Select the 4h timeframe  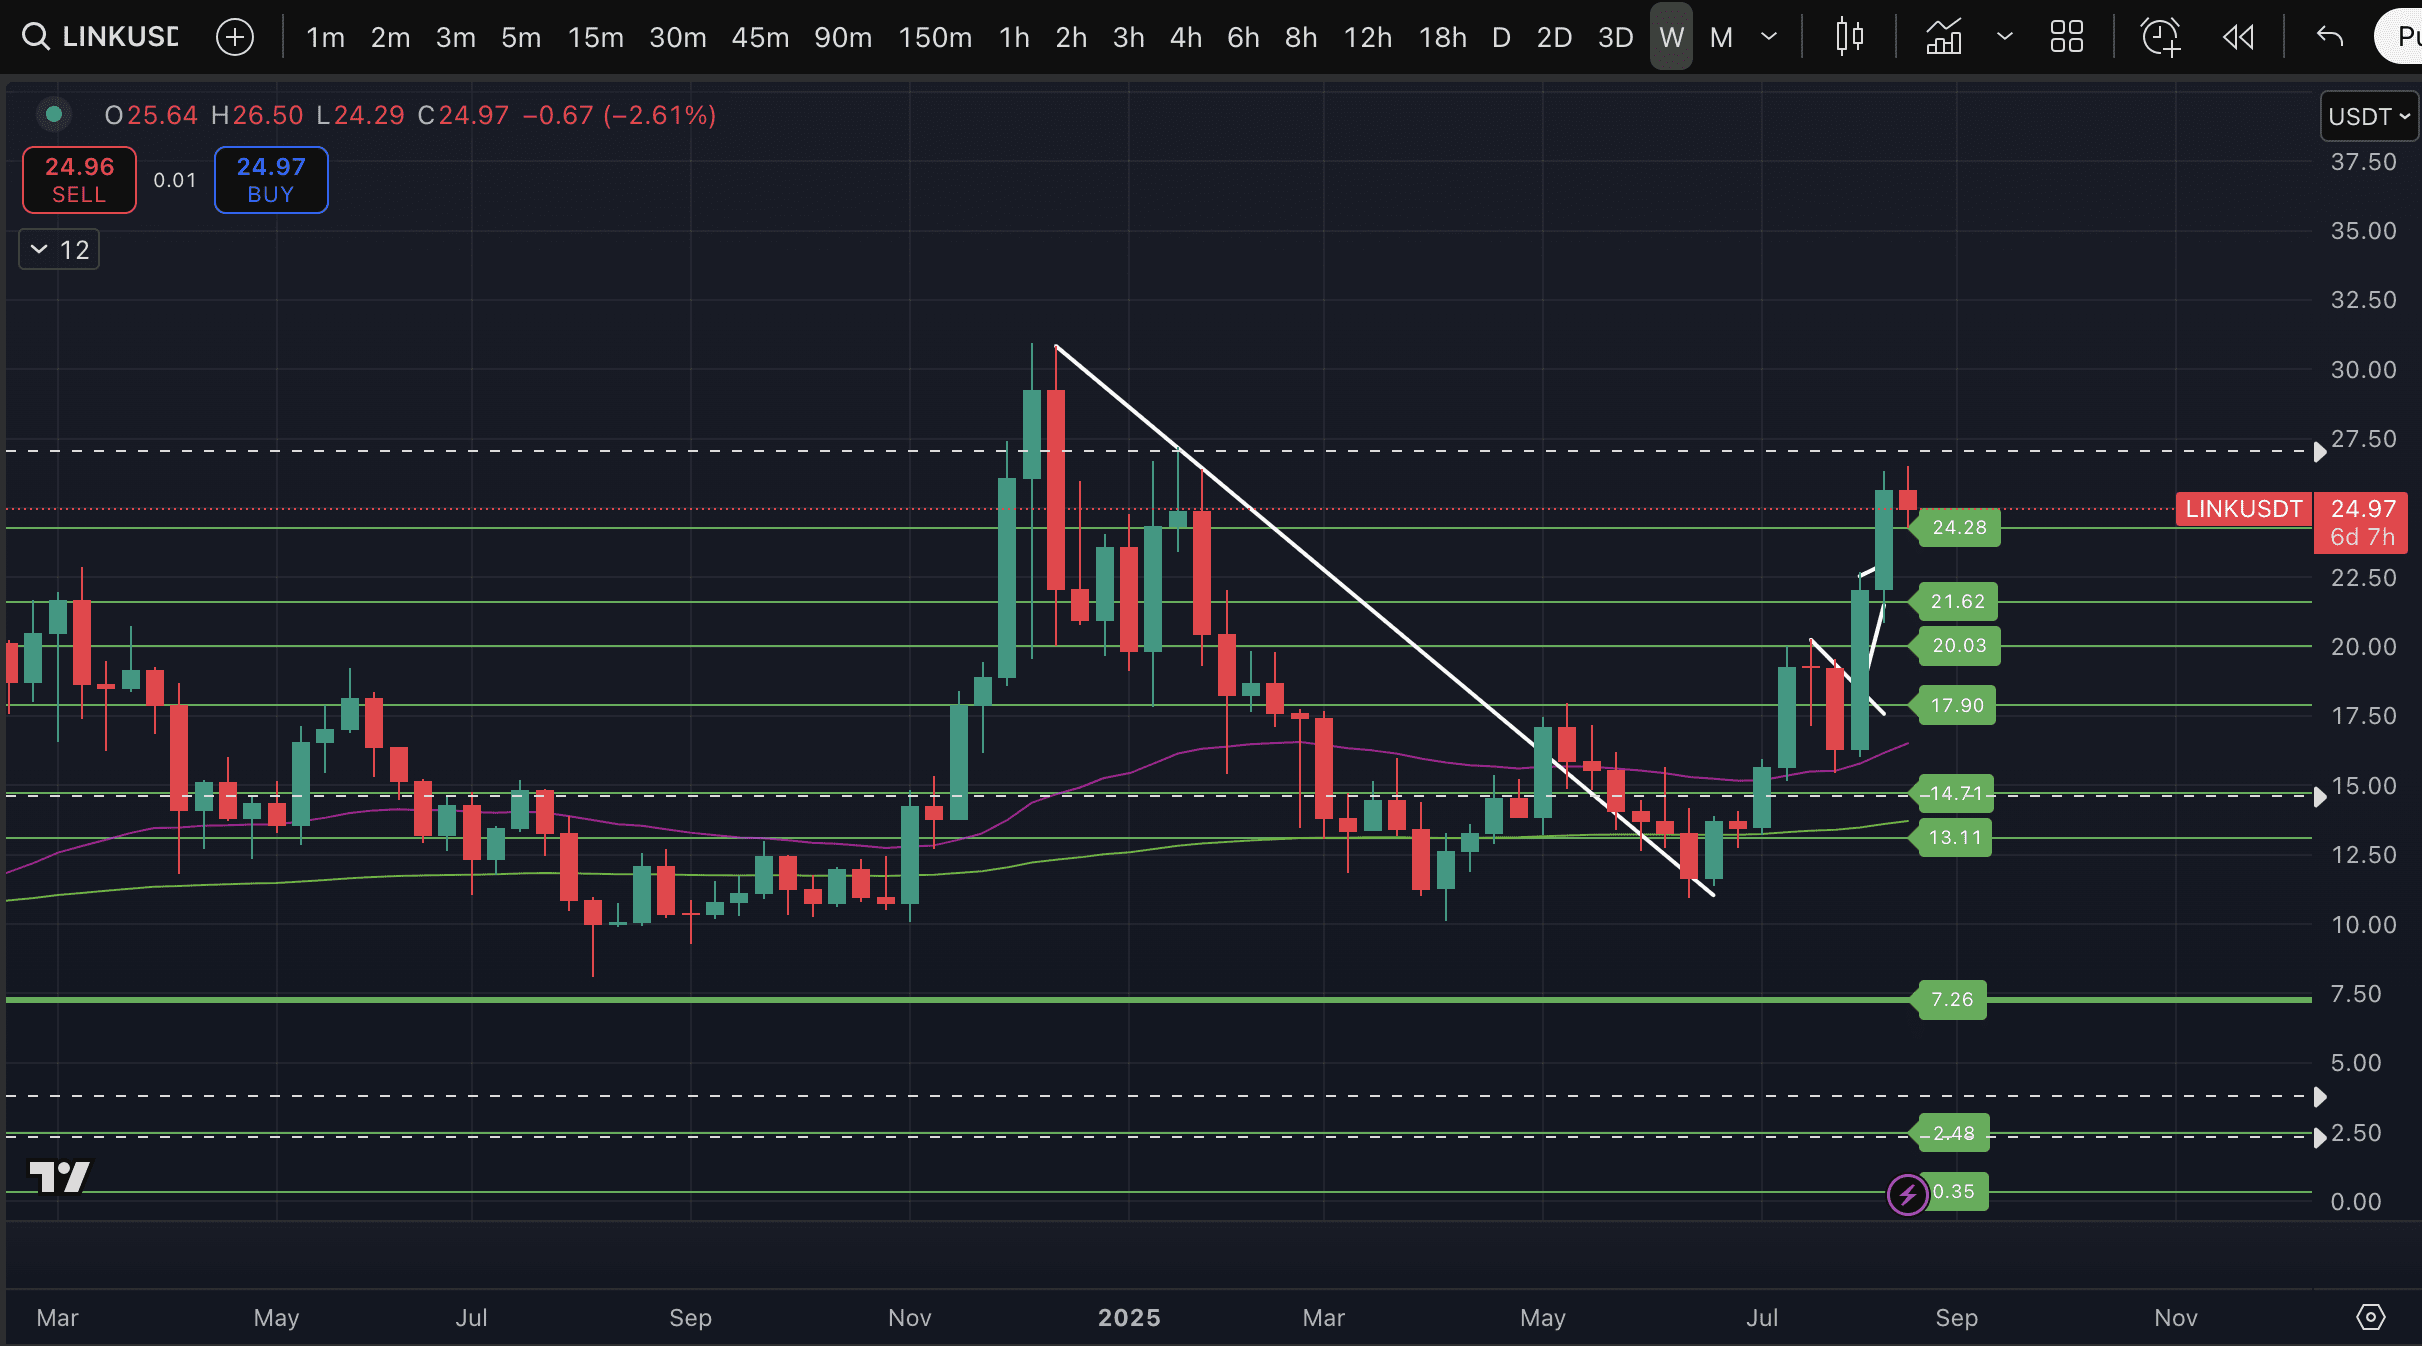coord(1186,37)
